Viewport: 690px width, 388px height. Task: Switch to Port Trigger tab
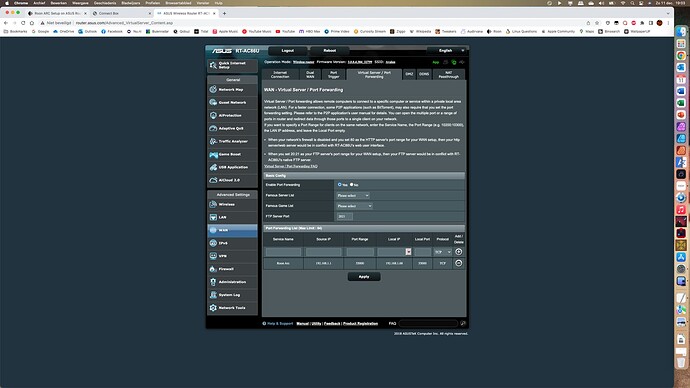pos(334,74)
